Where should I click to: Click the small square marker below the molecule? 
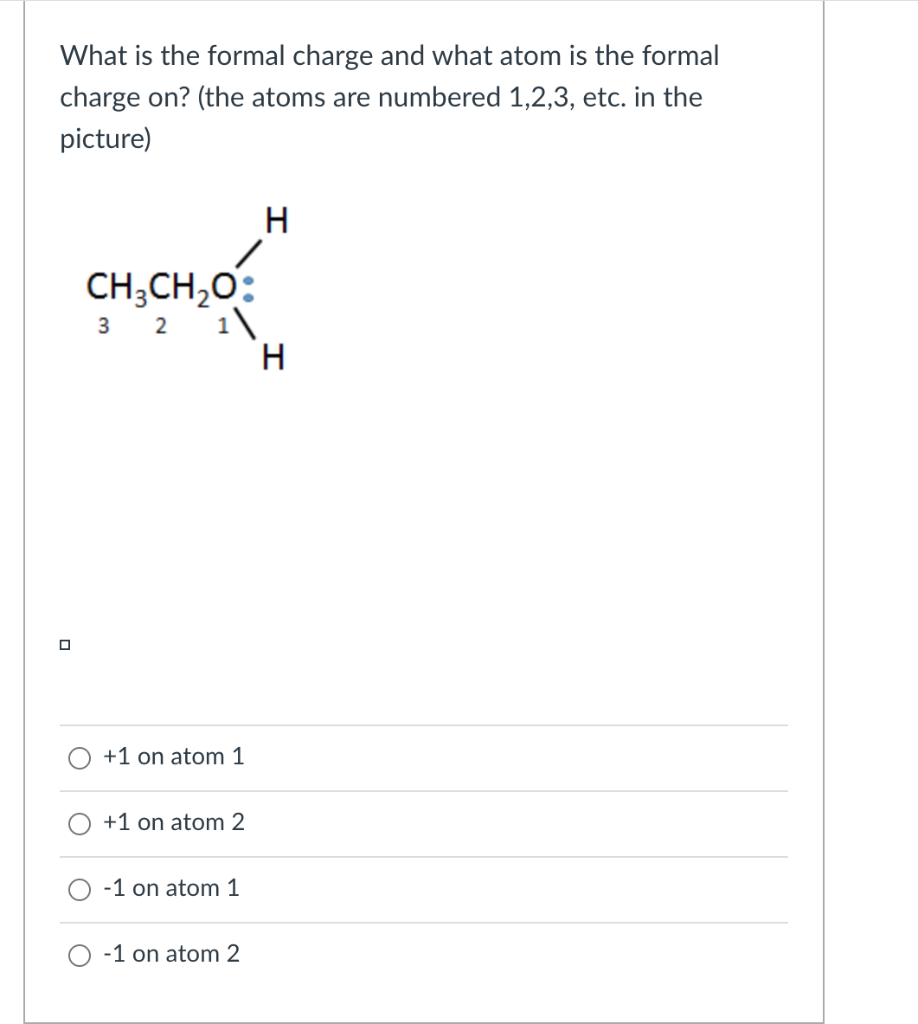click(65, 645)
